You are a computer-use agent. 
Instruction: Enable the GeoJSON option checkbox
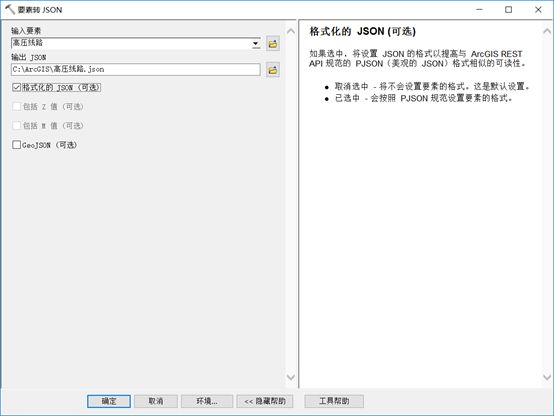click(x=17, y=145)
